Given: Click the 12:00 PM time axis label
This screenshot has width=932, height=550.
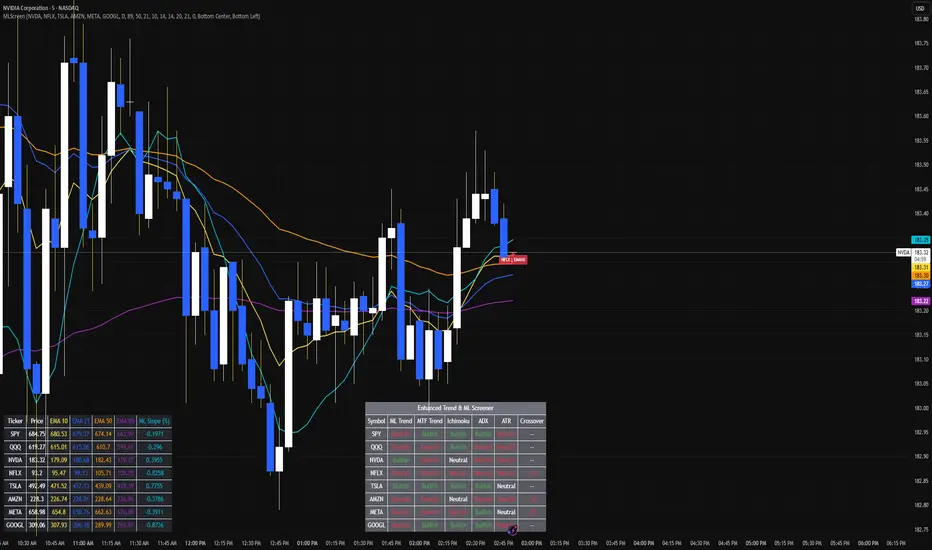Looking at the screenshot, I should [195, 543].
